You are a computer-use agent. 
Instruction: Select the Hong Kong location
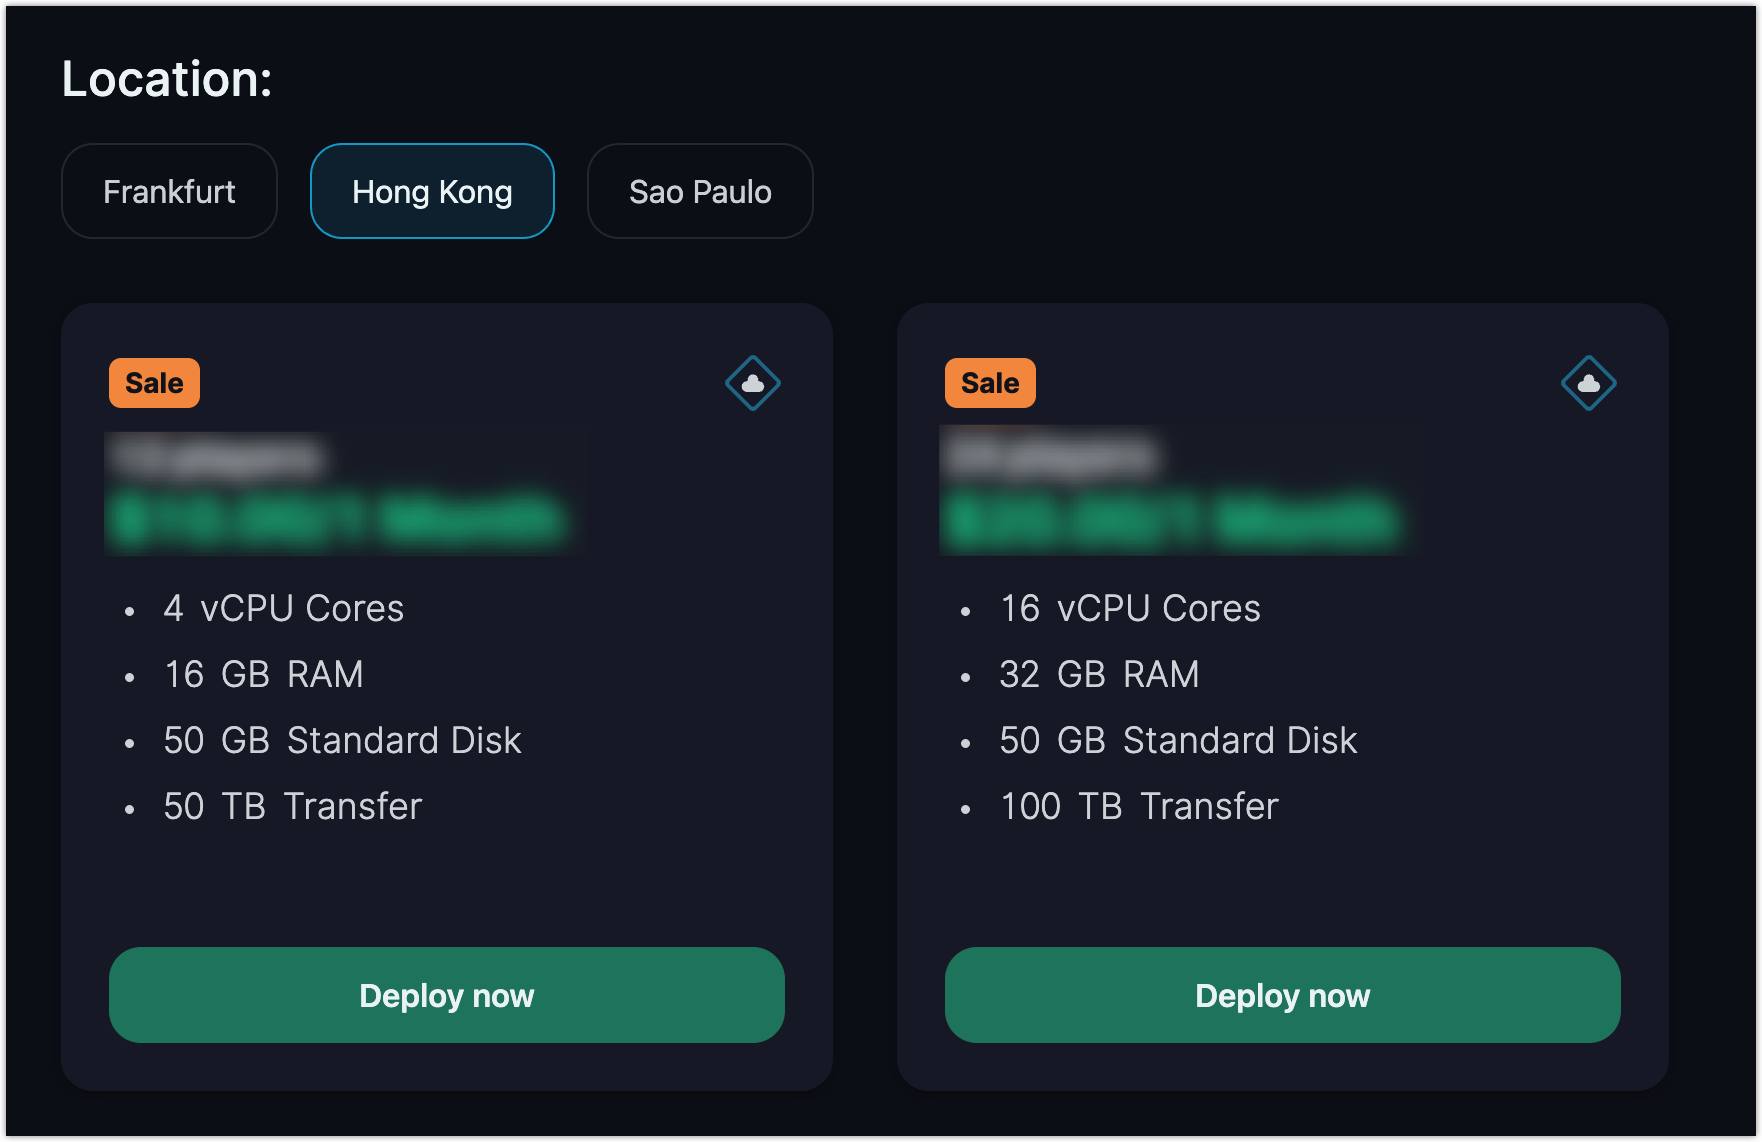point(432,191)
